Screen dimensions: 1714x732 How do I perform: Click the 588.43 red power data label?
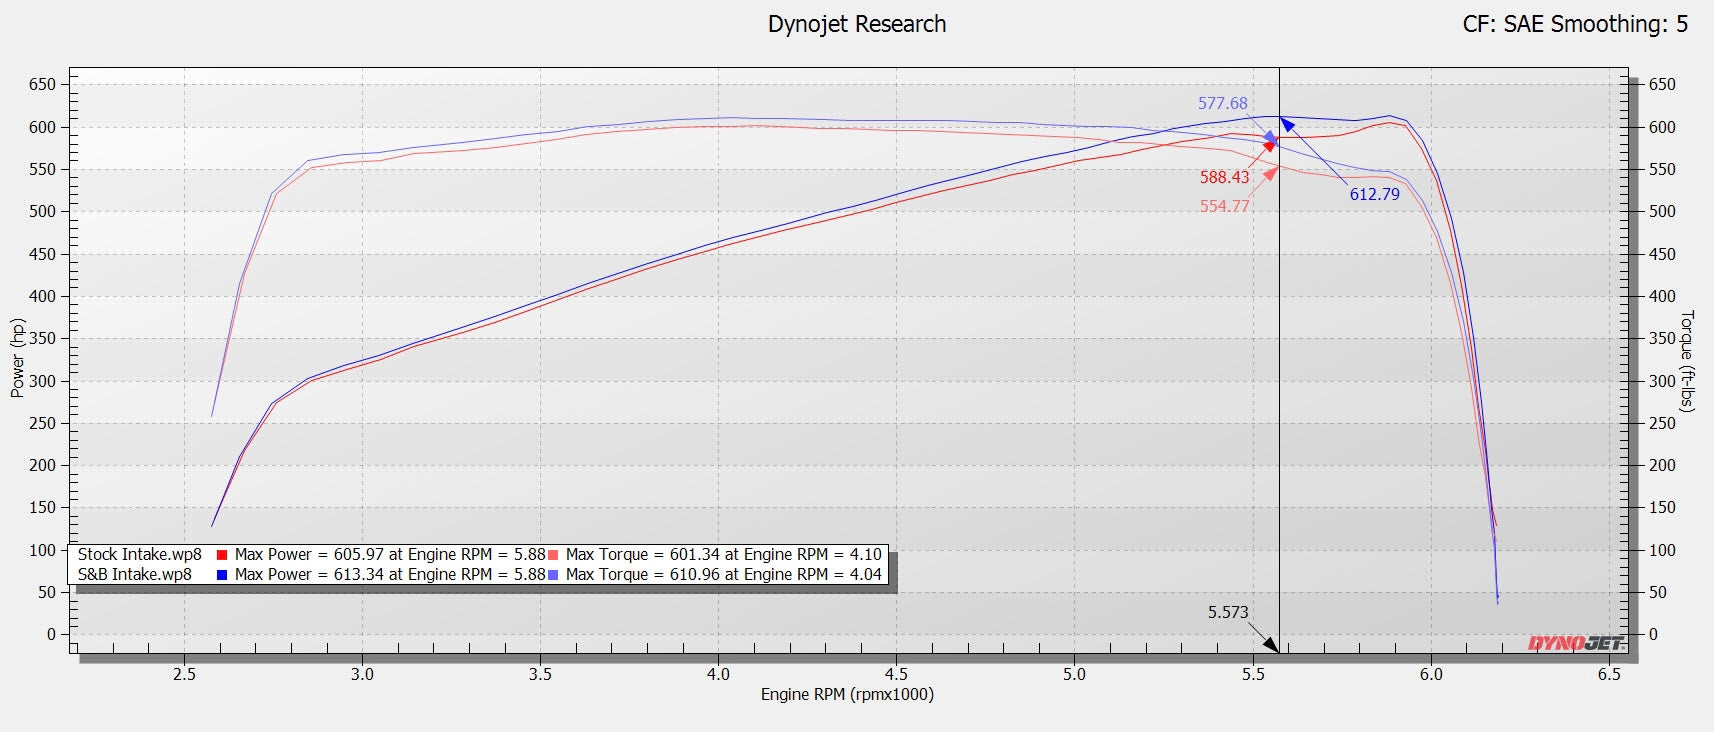point(1224,177)
